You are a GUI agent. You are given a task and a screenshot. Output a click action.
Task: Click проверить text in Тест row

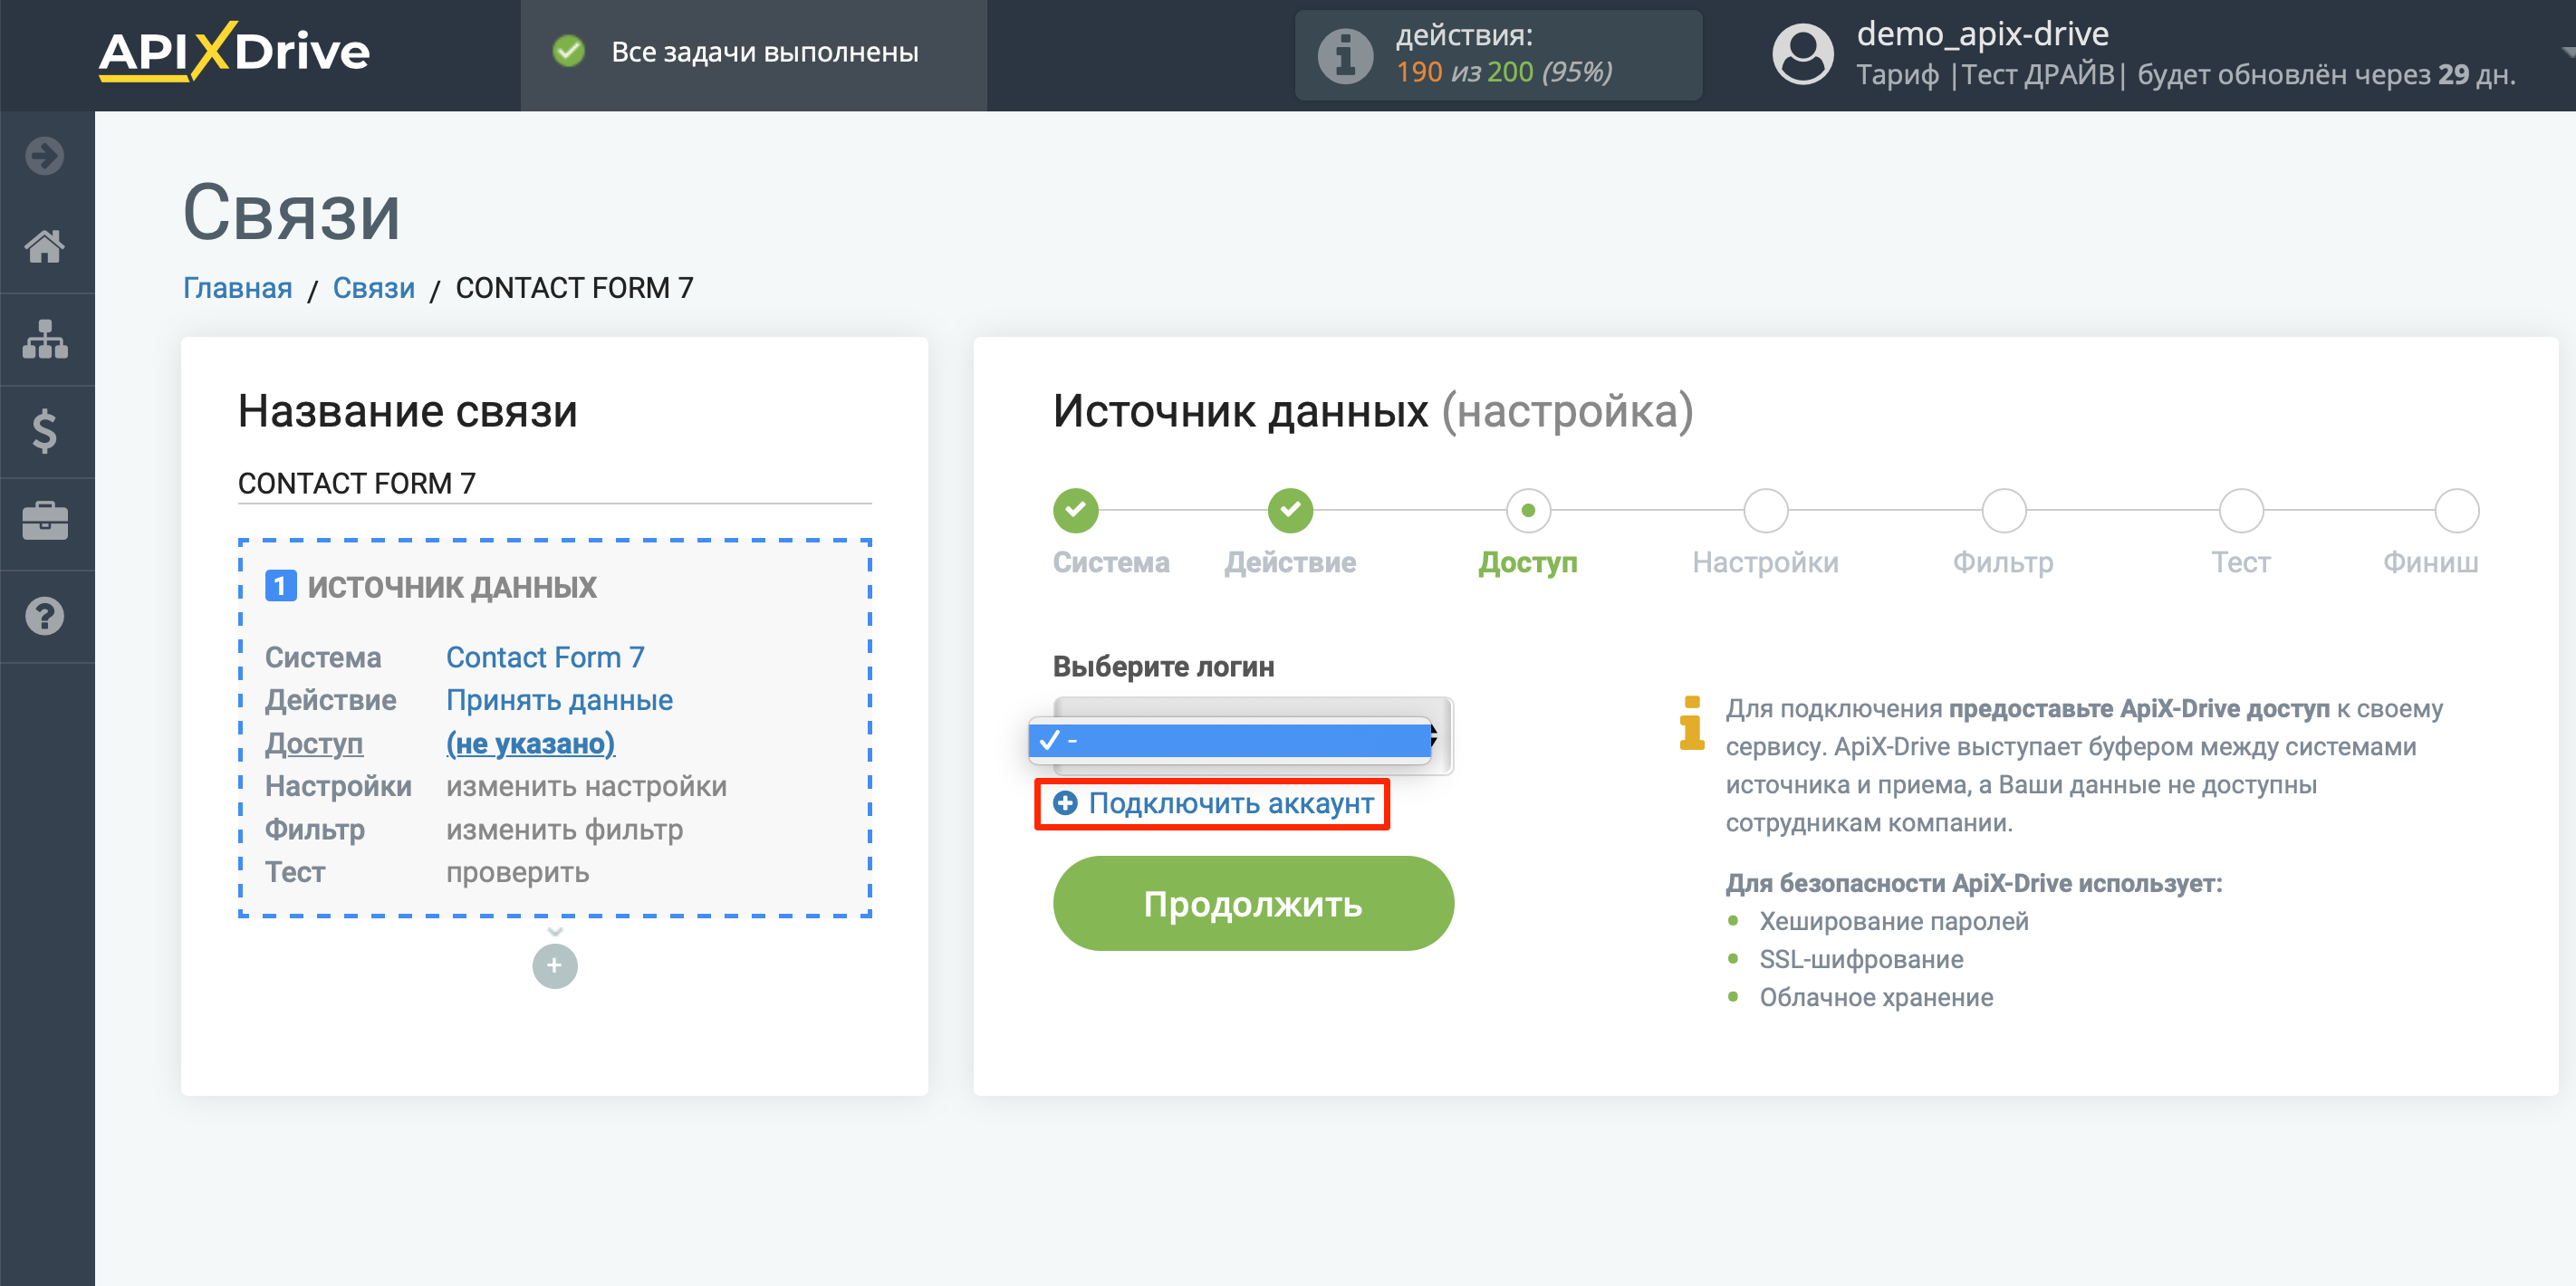tap(517, 872)
